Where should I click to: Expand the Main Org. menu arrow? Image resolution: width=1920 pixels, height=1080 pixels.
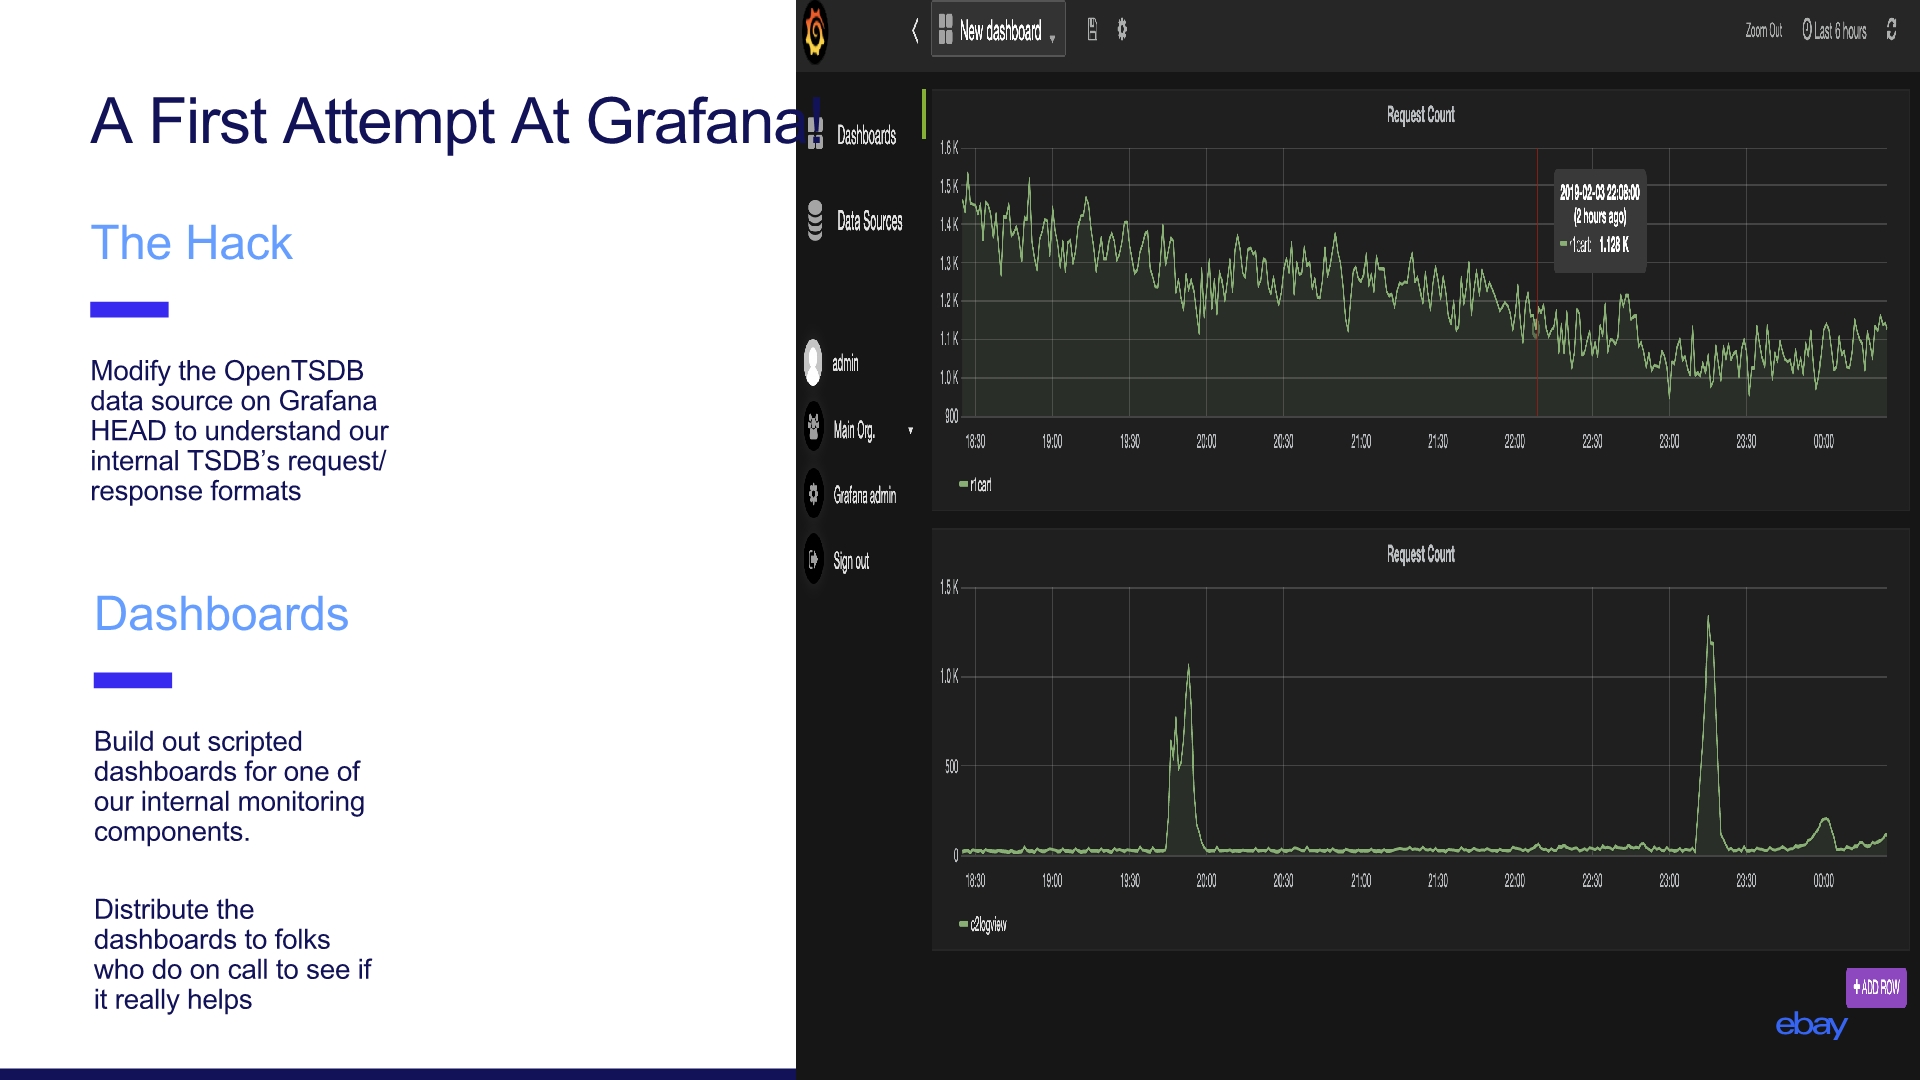[x=910, y=431]
